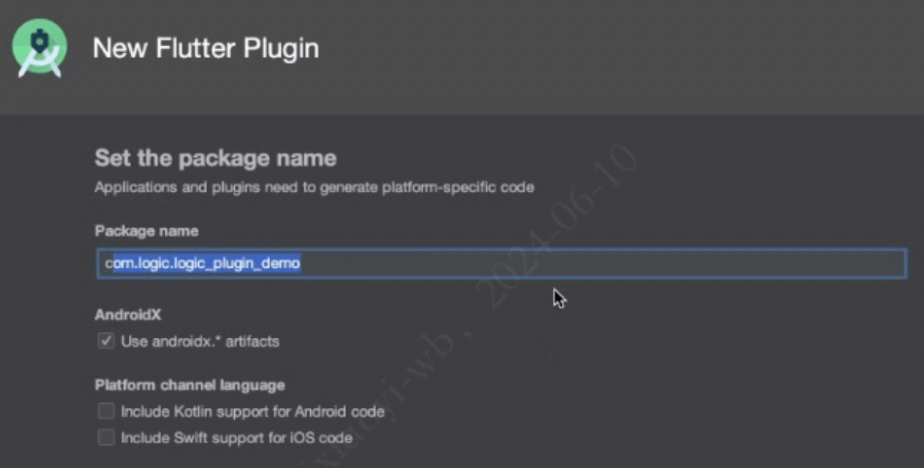Click the "Package name" field label
This screenshot has height=468, width=924.
coord(140,230)
